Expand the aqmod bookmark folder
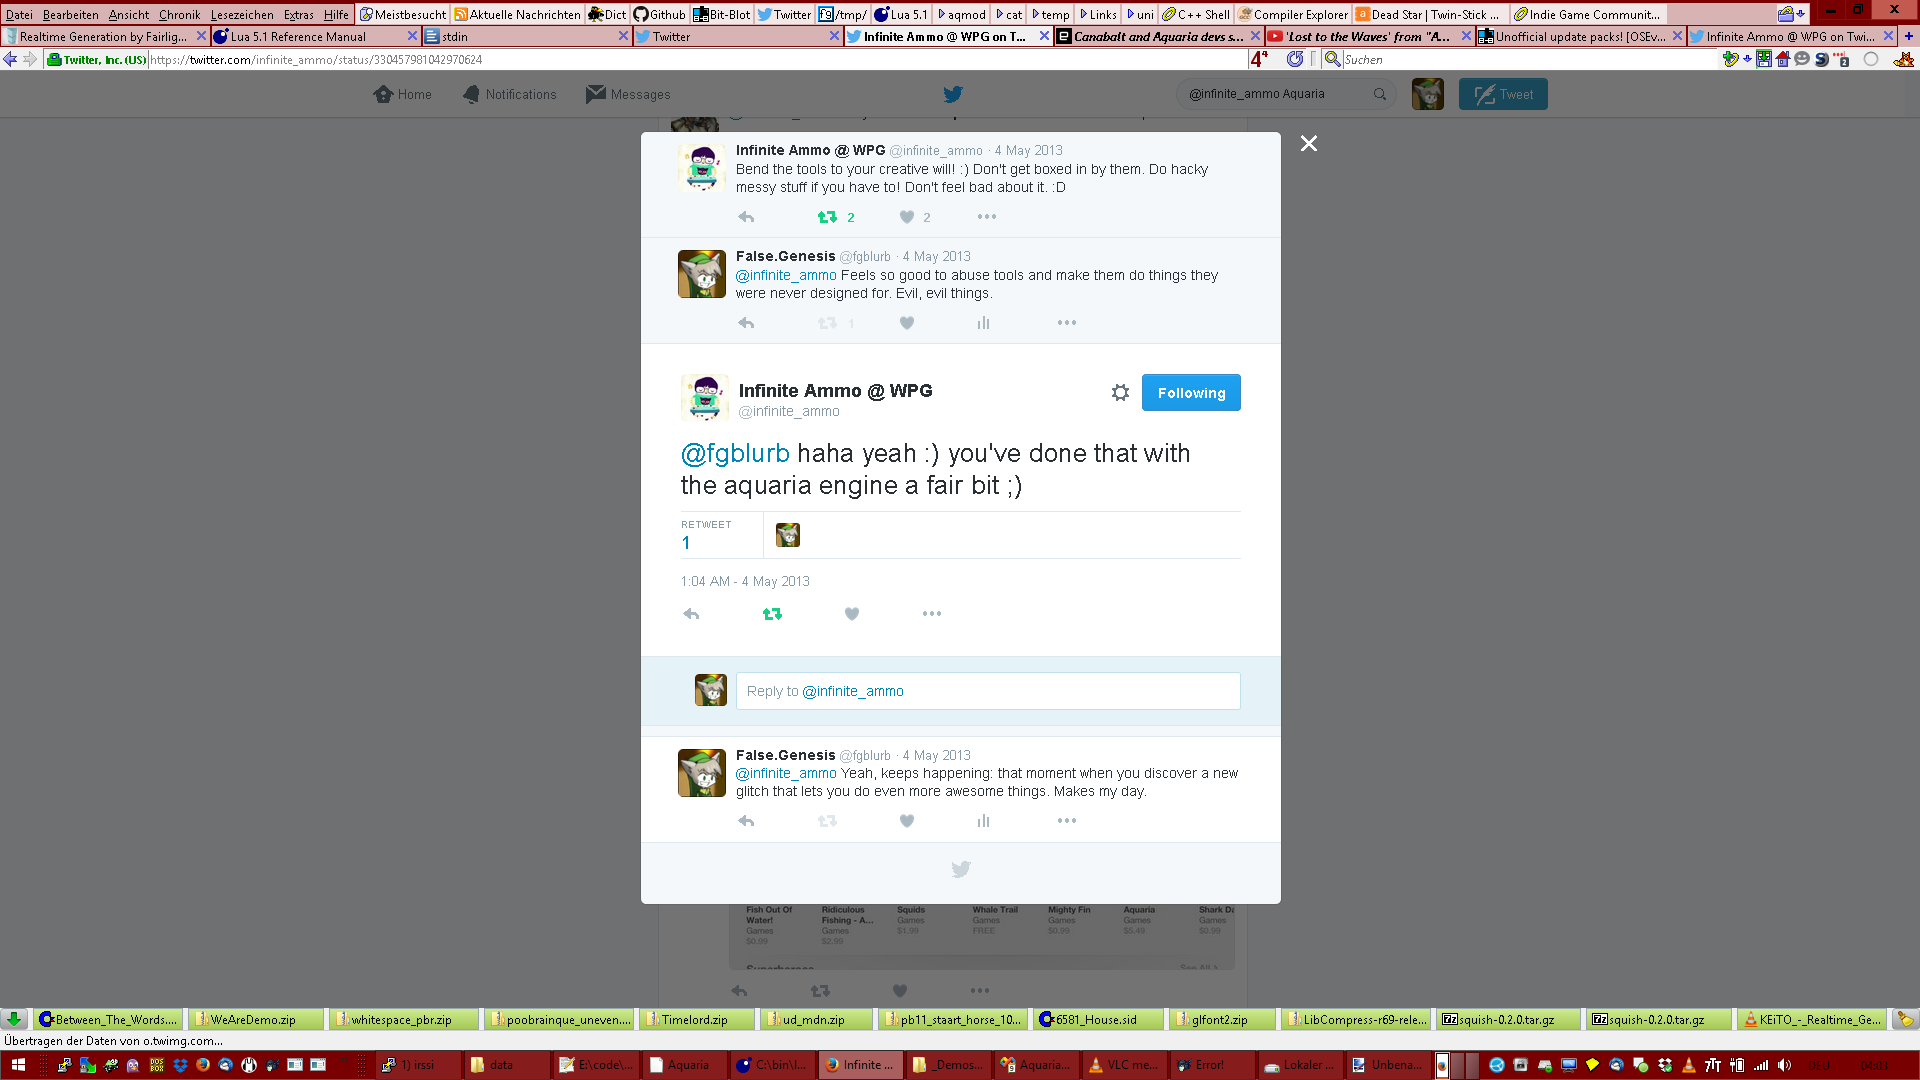The height and width of the screenshot is (1080, 1920). click(x=962, y=14)
